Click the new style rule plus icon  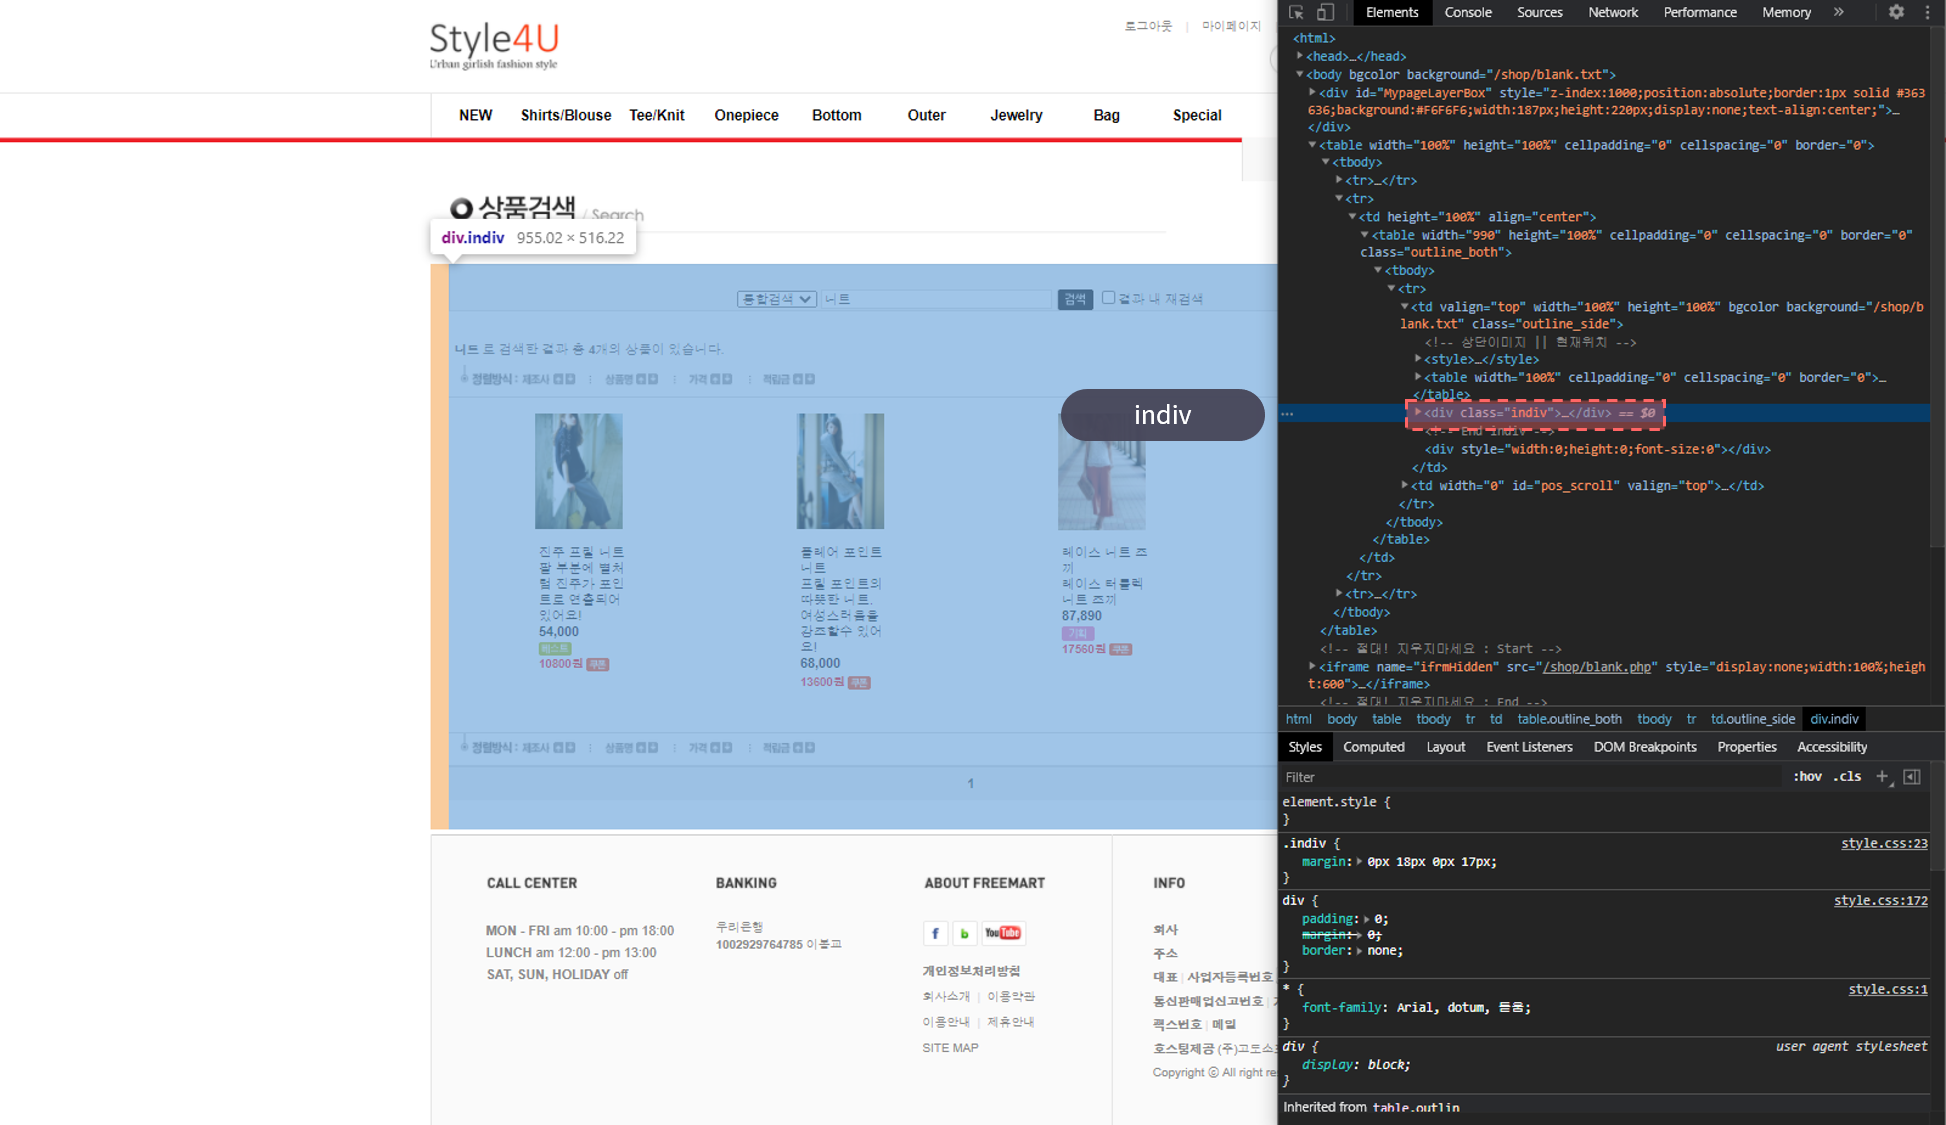(1882, 776)
